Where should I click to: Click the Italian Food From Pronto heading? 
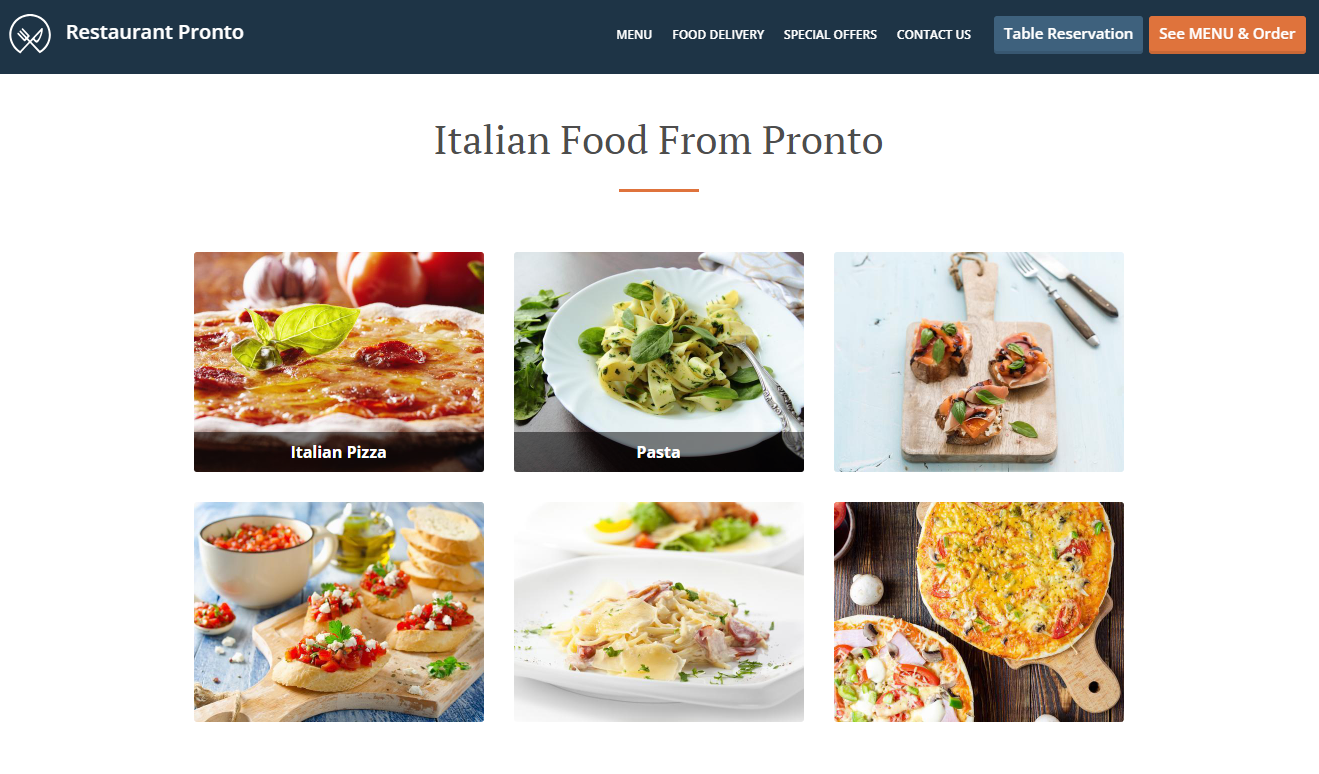[659, 140]
